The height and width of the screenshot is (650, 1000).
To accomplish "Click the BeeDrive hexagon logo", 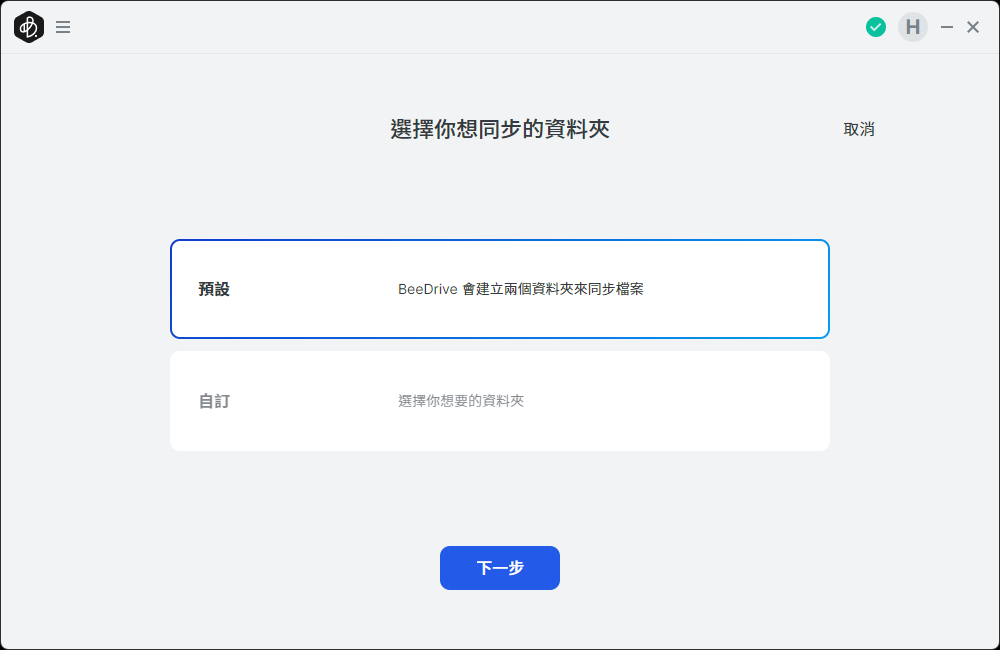I will click(x=29, y=27).
